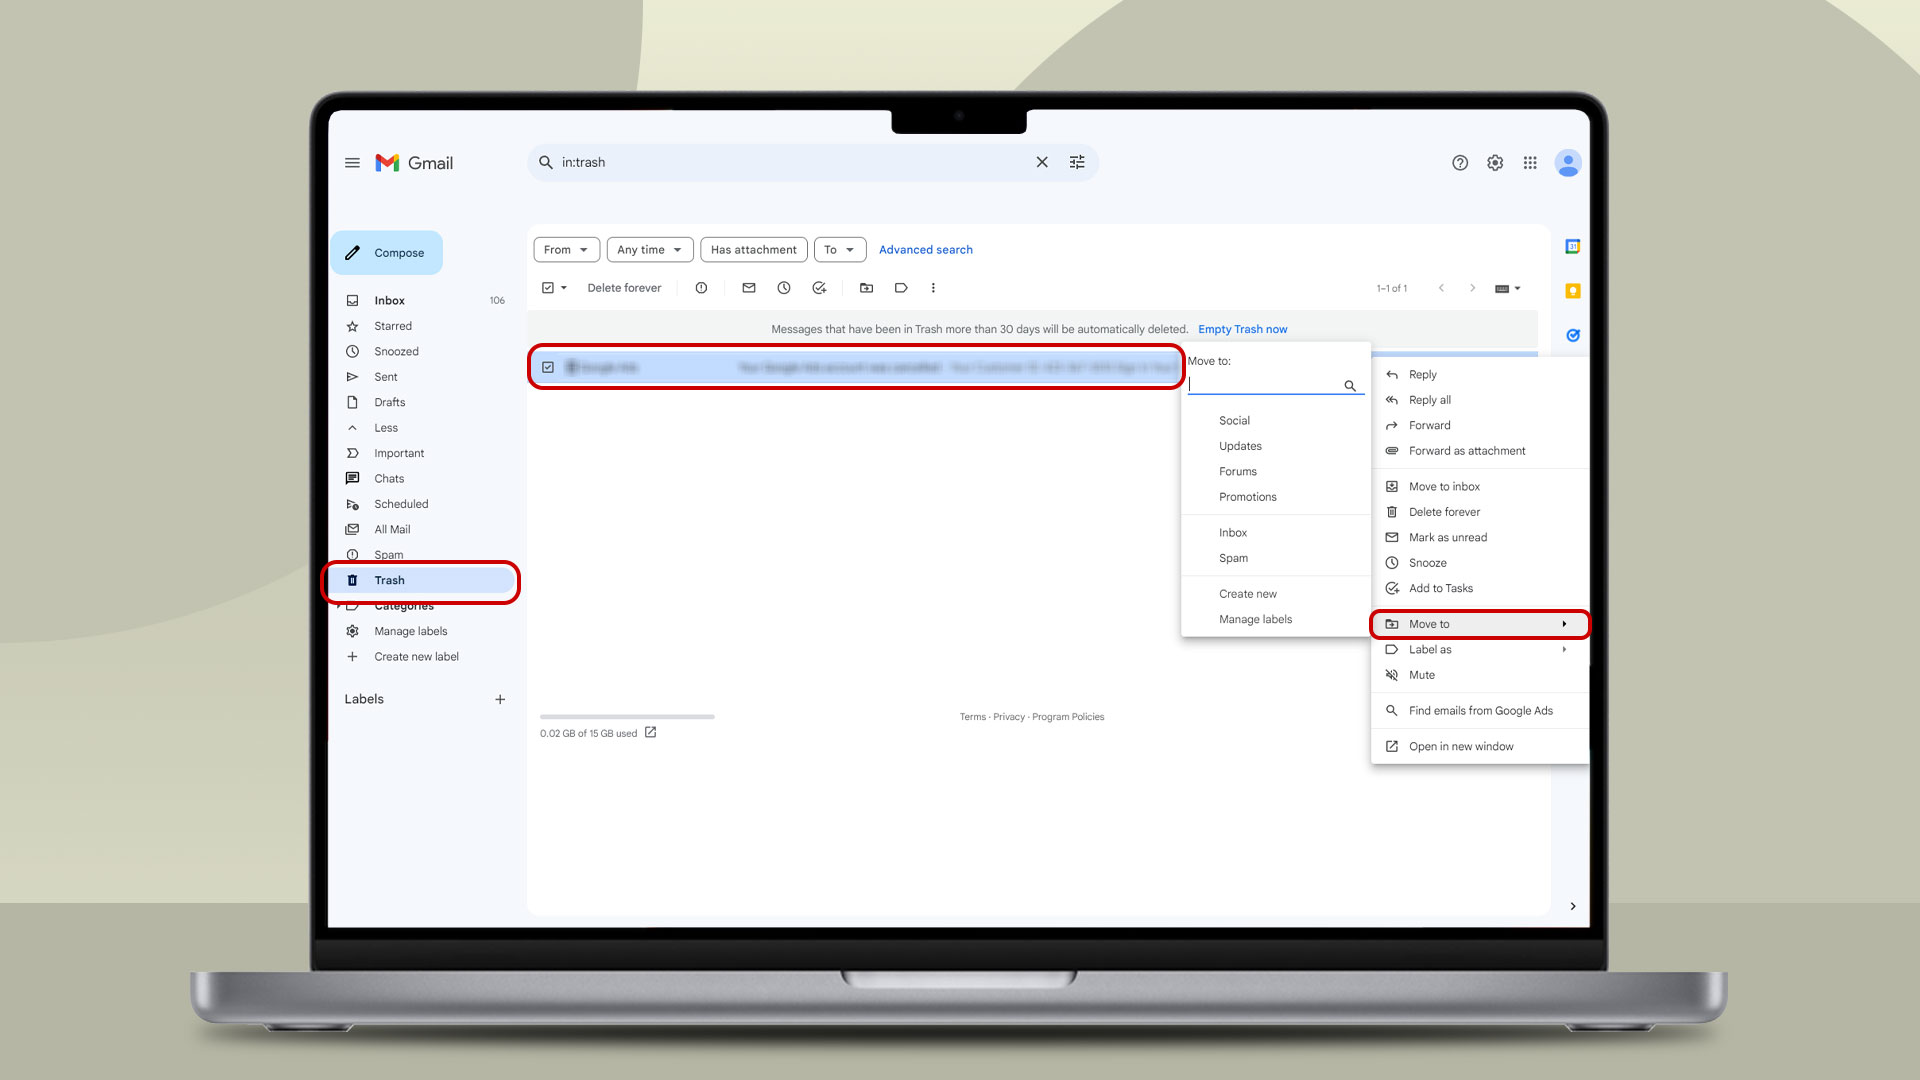Viewport: 1920px width, 1080px height.
Task: Click the mark as read icon
Action: [746, 287]
